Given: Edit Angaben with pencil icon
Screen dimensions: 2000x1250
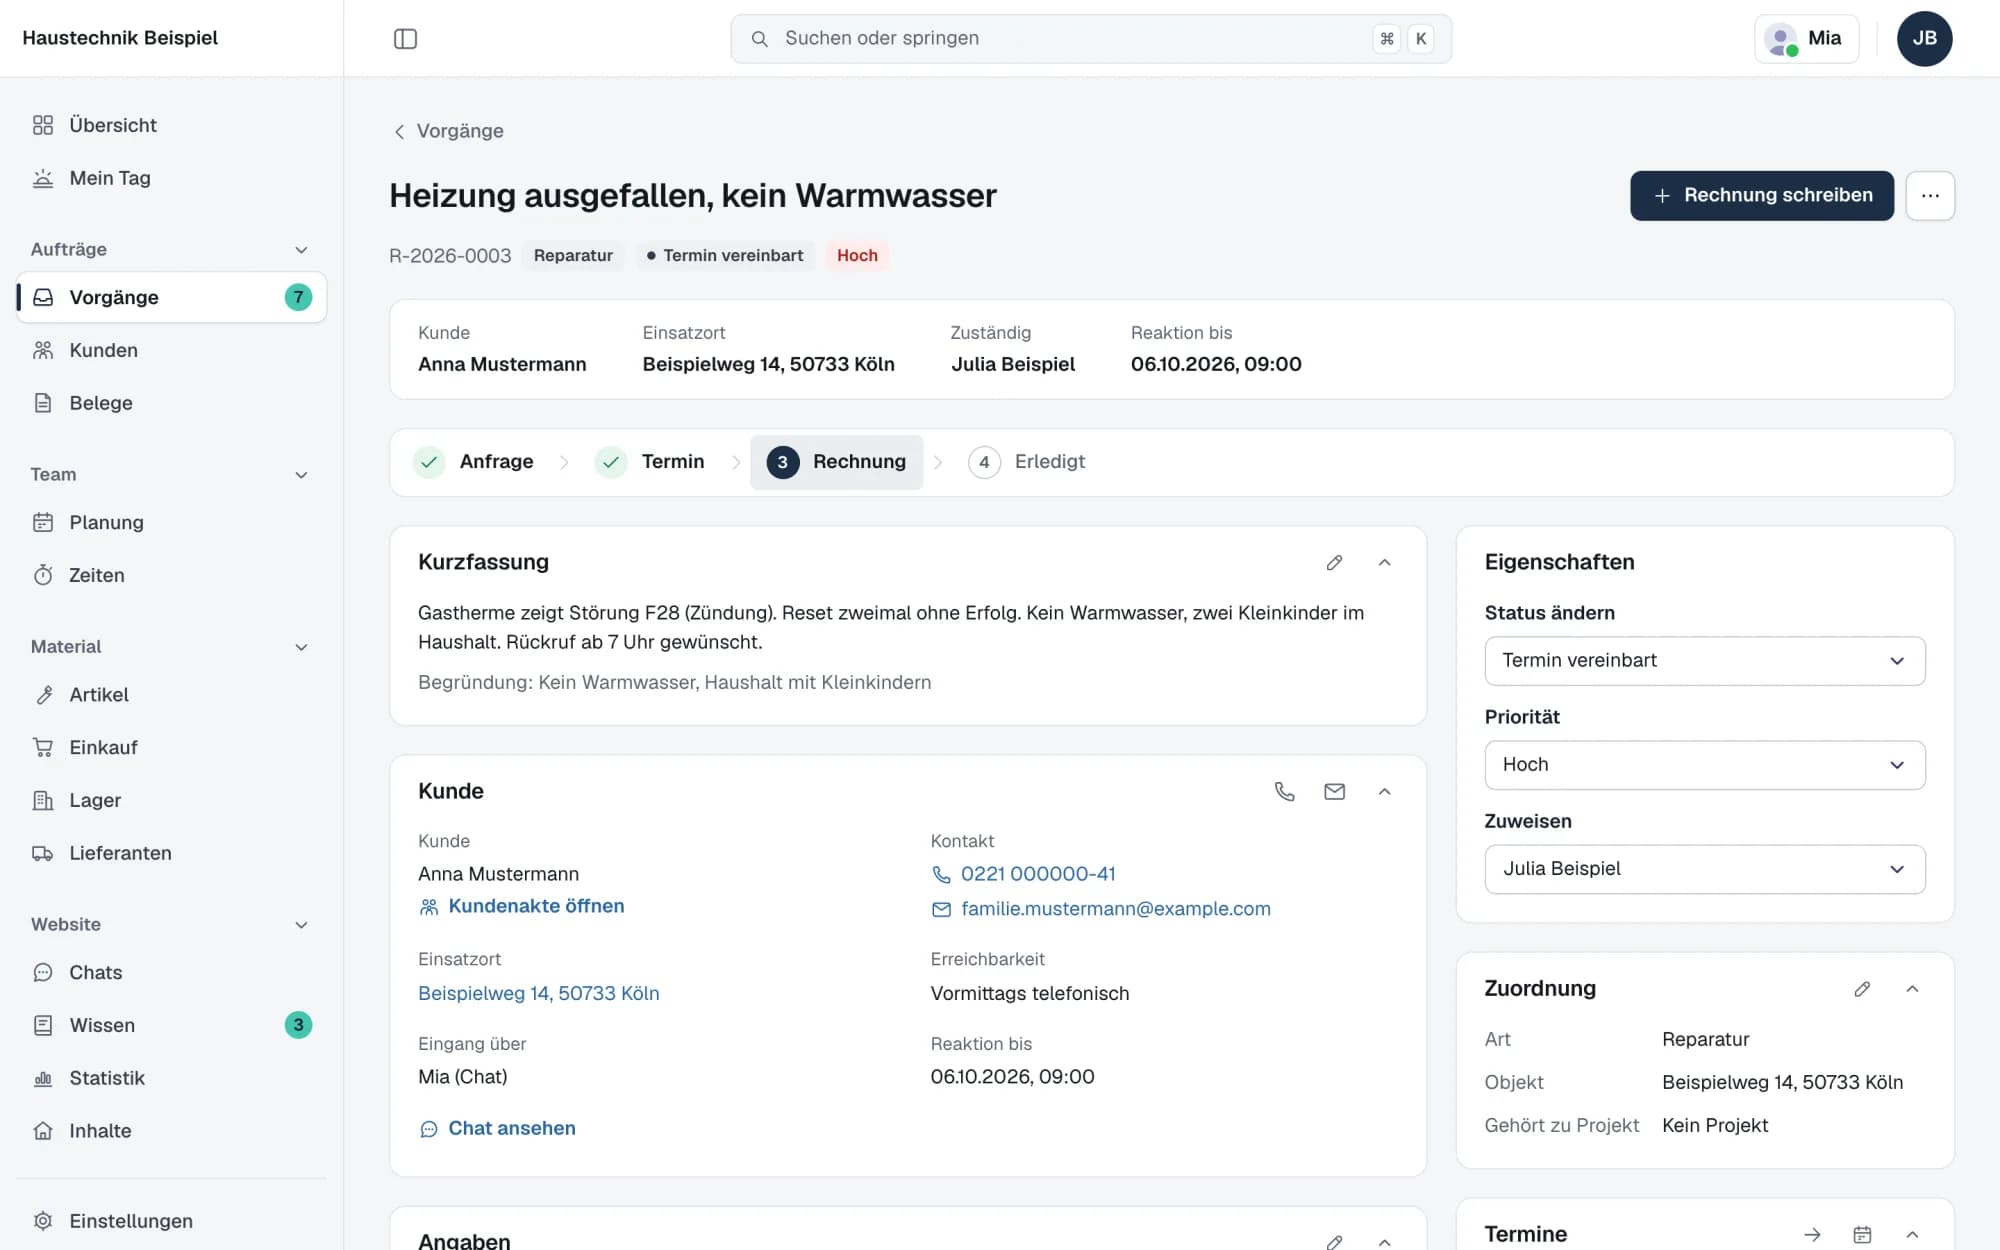Looking at the screenshot, I should click(1334, 1242).
